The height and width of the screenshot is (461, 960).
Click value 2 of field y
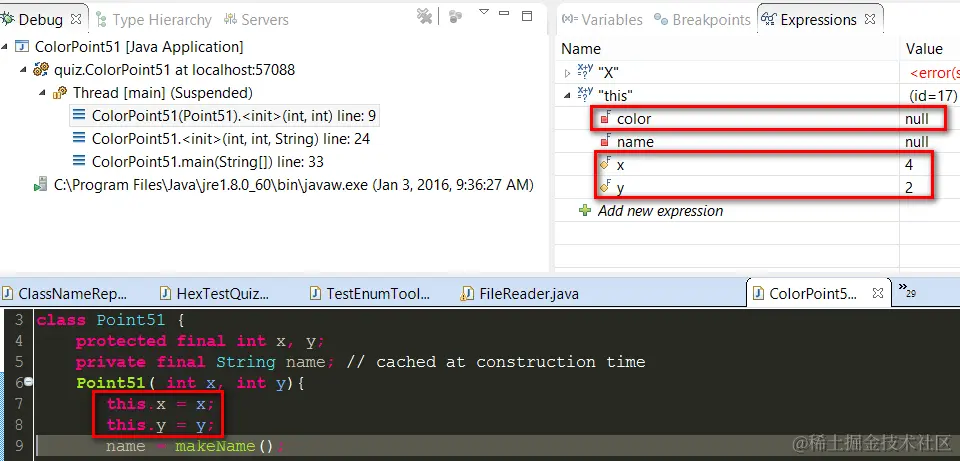(x=909, y=188)
